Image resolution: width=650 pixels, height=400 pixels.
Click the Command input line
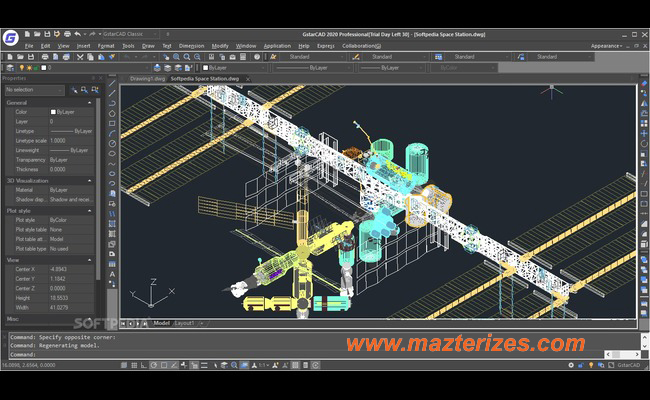click(305, 354)
